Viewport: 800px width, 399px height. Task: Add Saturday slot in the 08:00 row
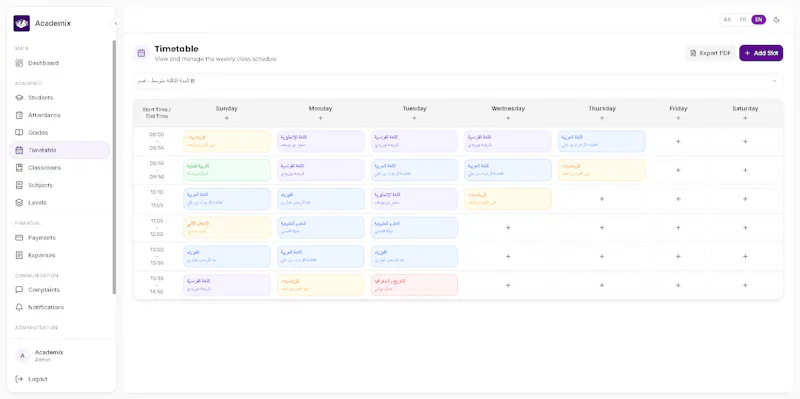tap(745, 141)
